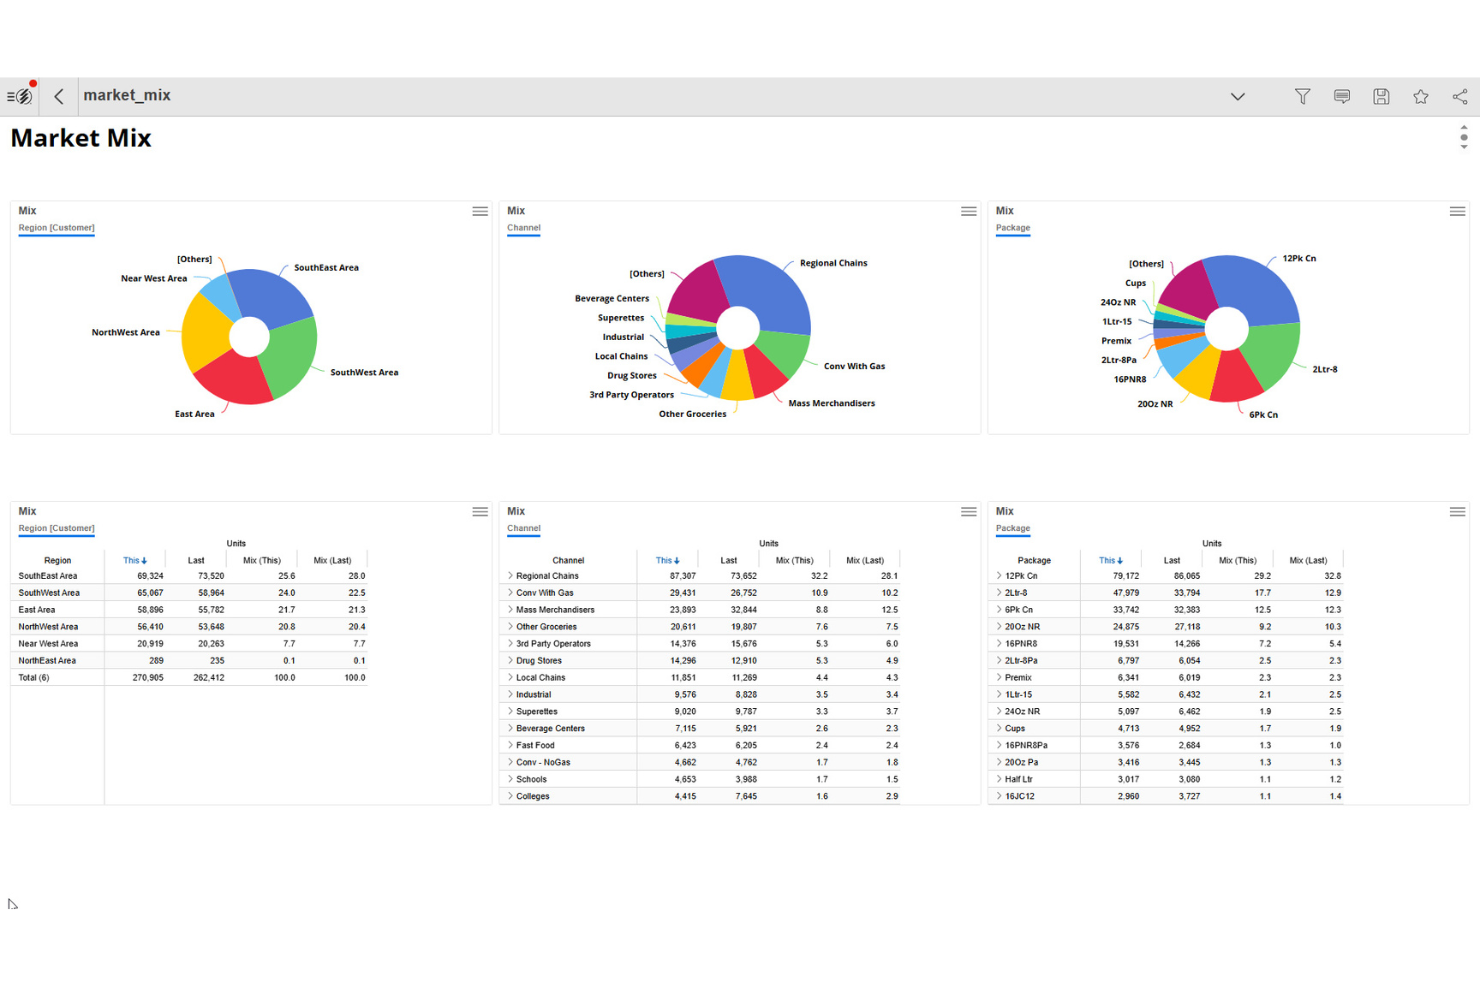Click Premix row label in Package table
The height and width of the screenshot is (987, 1480).
pyautogui.click(x=1018, y=678)
